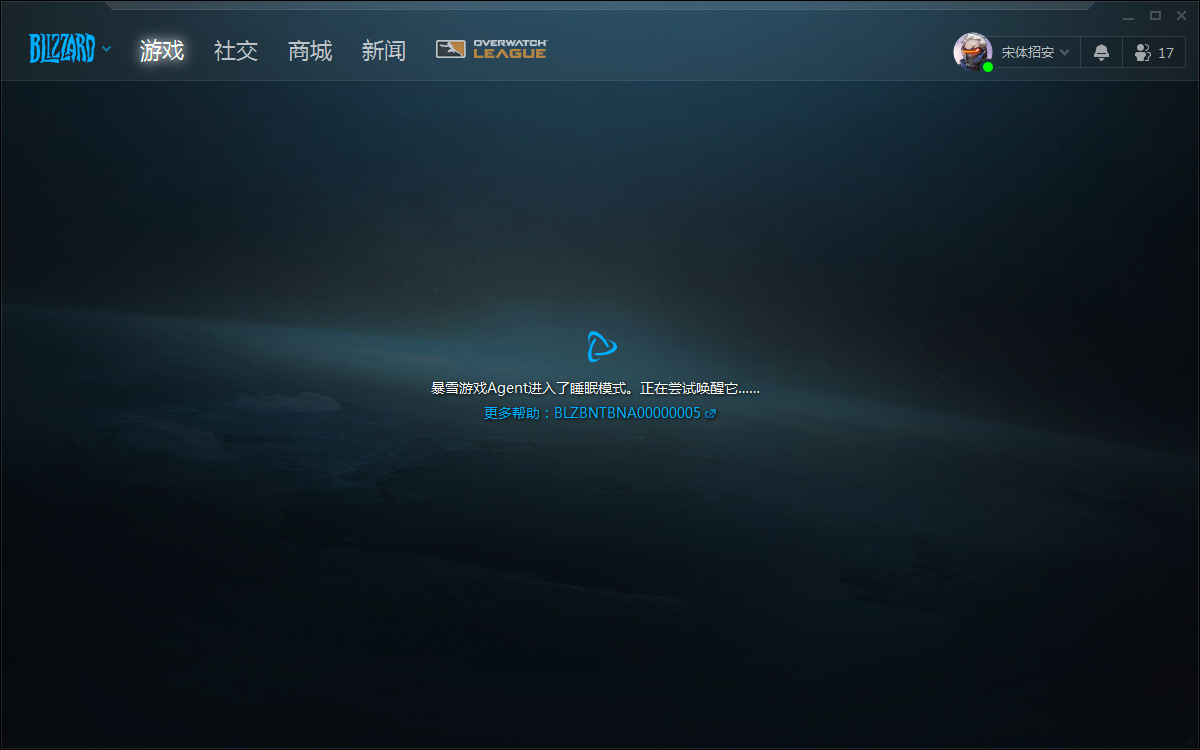Switch to the 社交 tab

point(236,51)
